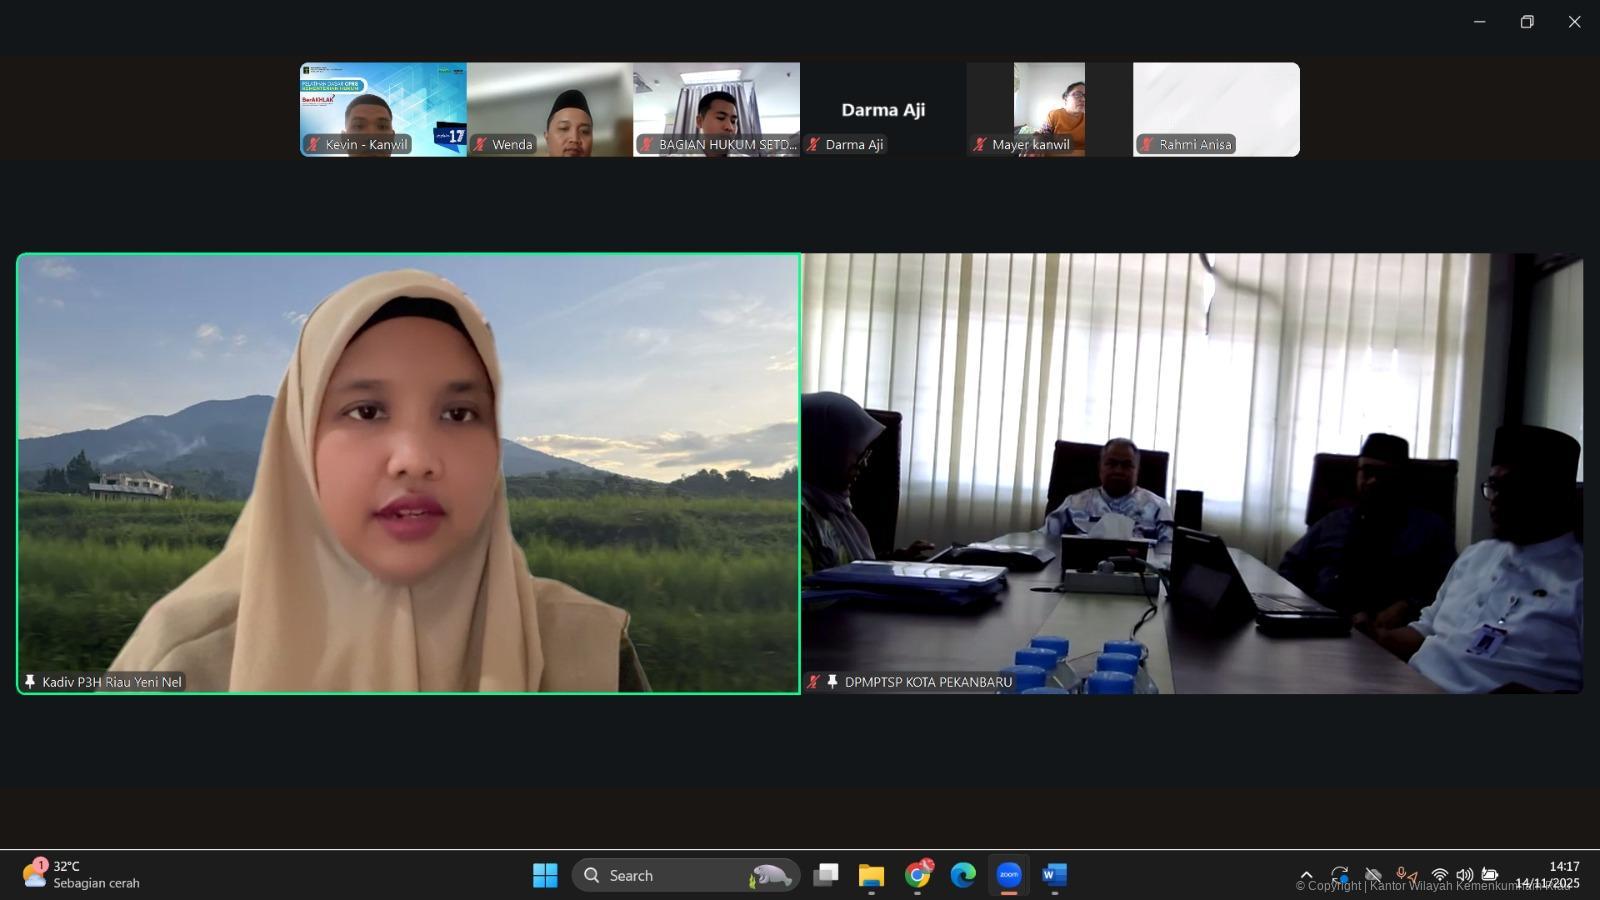Screen dimensions: 1600x900
Task: Open Zoom from the taskbar
Action: (1008, 875)
